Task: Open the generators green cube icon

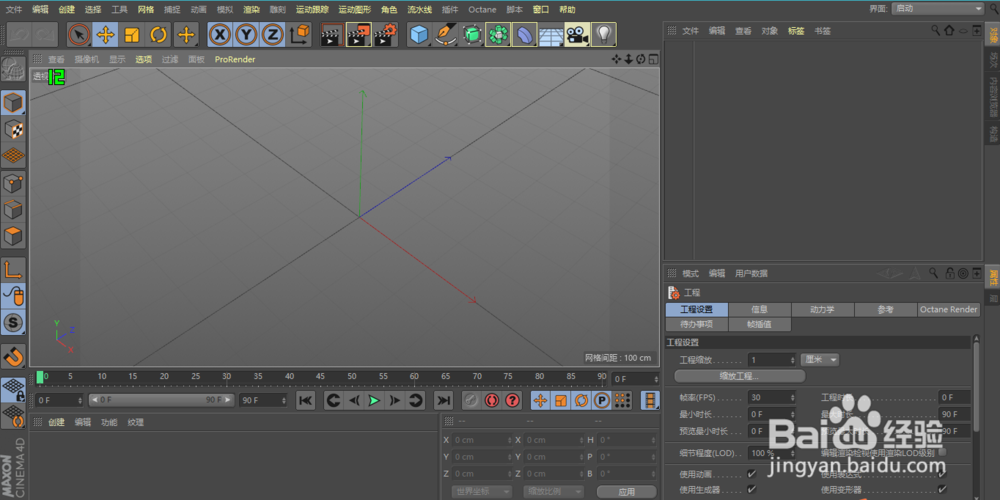Action: click(471, 34)
